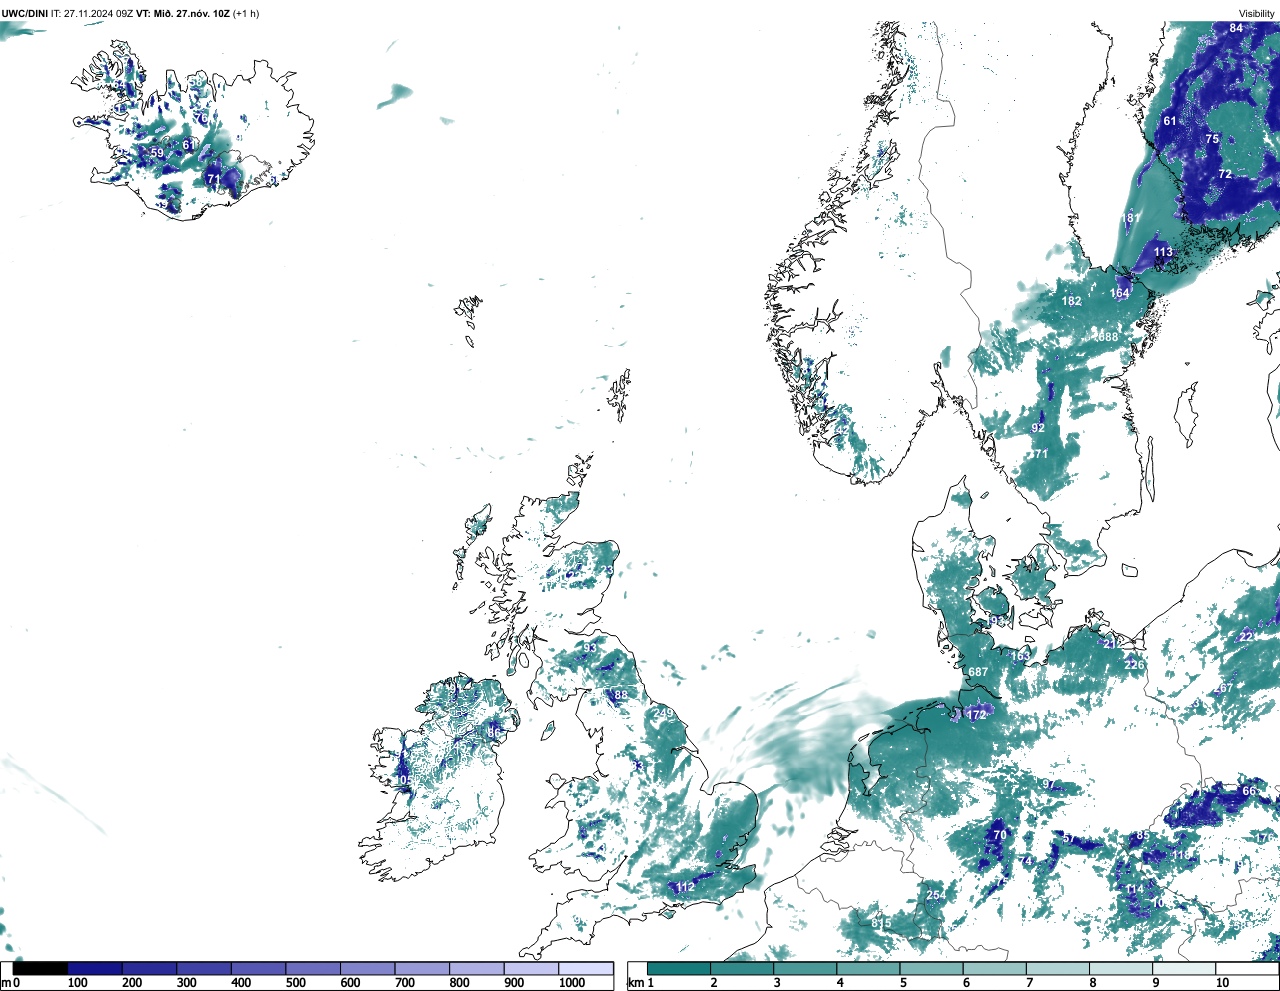This screenshot has height=991, width=1280.
Task: Click visibility value 181 on map
Action: click(1131, 218)
